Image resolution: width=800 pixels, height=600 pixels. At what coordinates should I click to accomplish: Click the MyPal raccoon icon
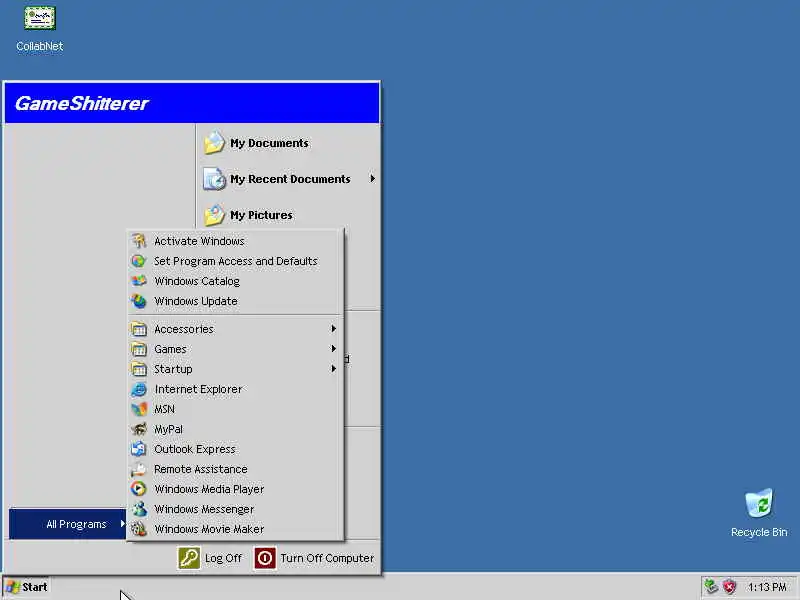click(139, 429)
